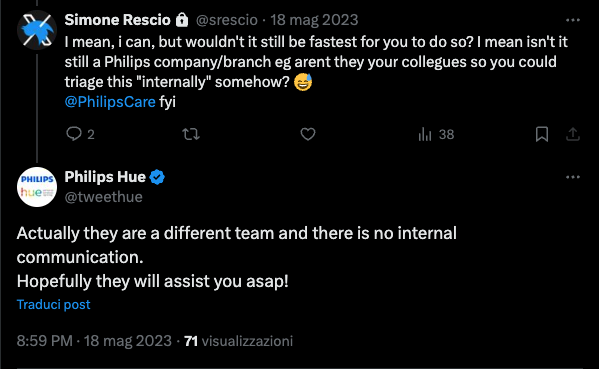Click Traduci post to translate

tap(53, 304)
